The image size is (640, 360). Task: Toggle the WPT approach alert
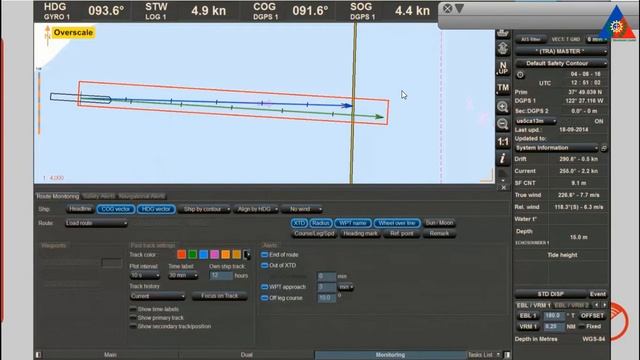click(x=264, y=287)
